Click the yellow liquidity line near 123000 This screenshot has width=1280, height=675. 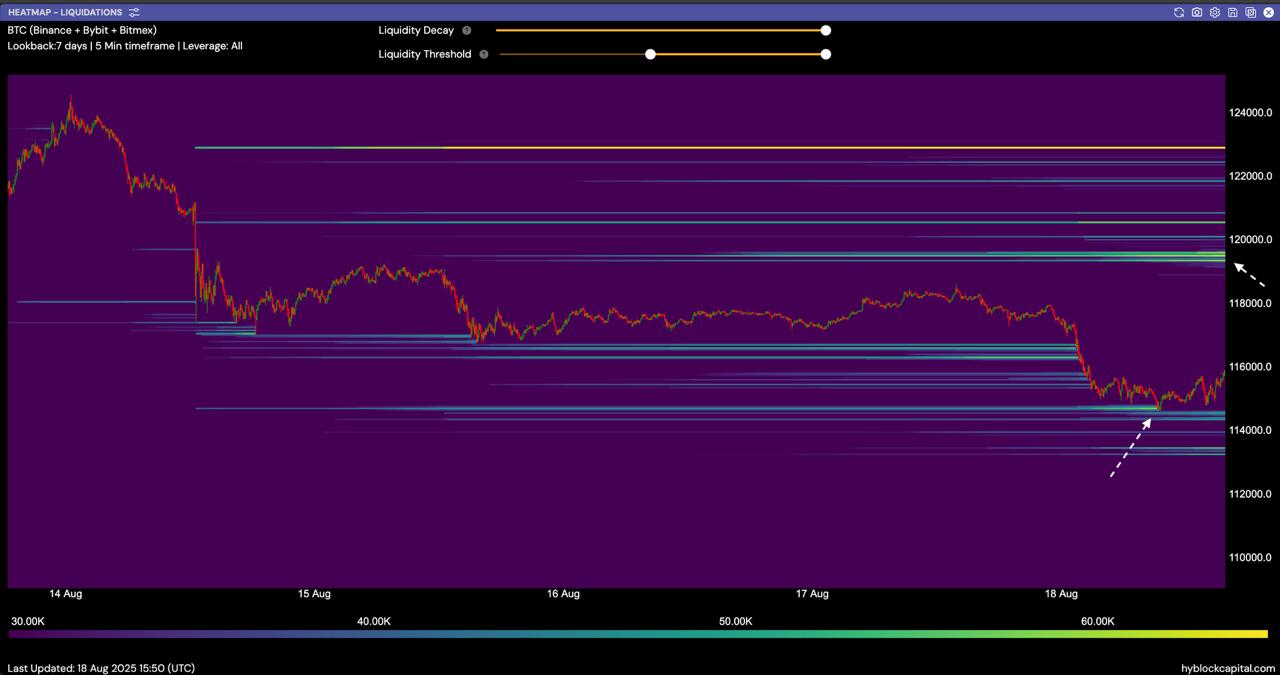800,148
